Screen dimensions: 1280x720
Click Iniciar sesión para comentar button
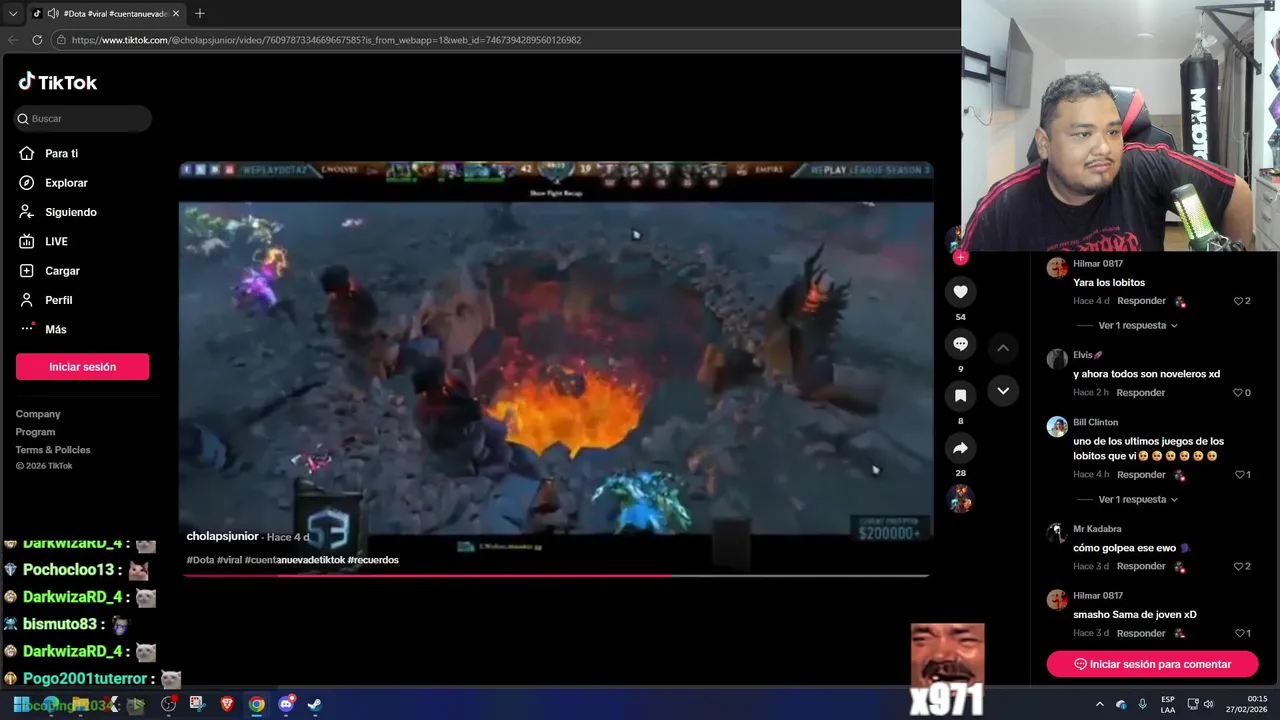pos(1152,664)
